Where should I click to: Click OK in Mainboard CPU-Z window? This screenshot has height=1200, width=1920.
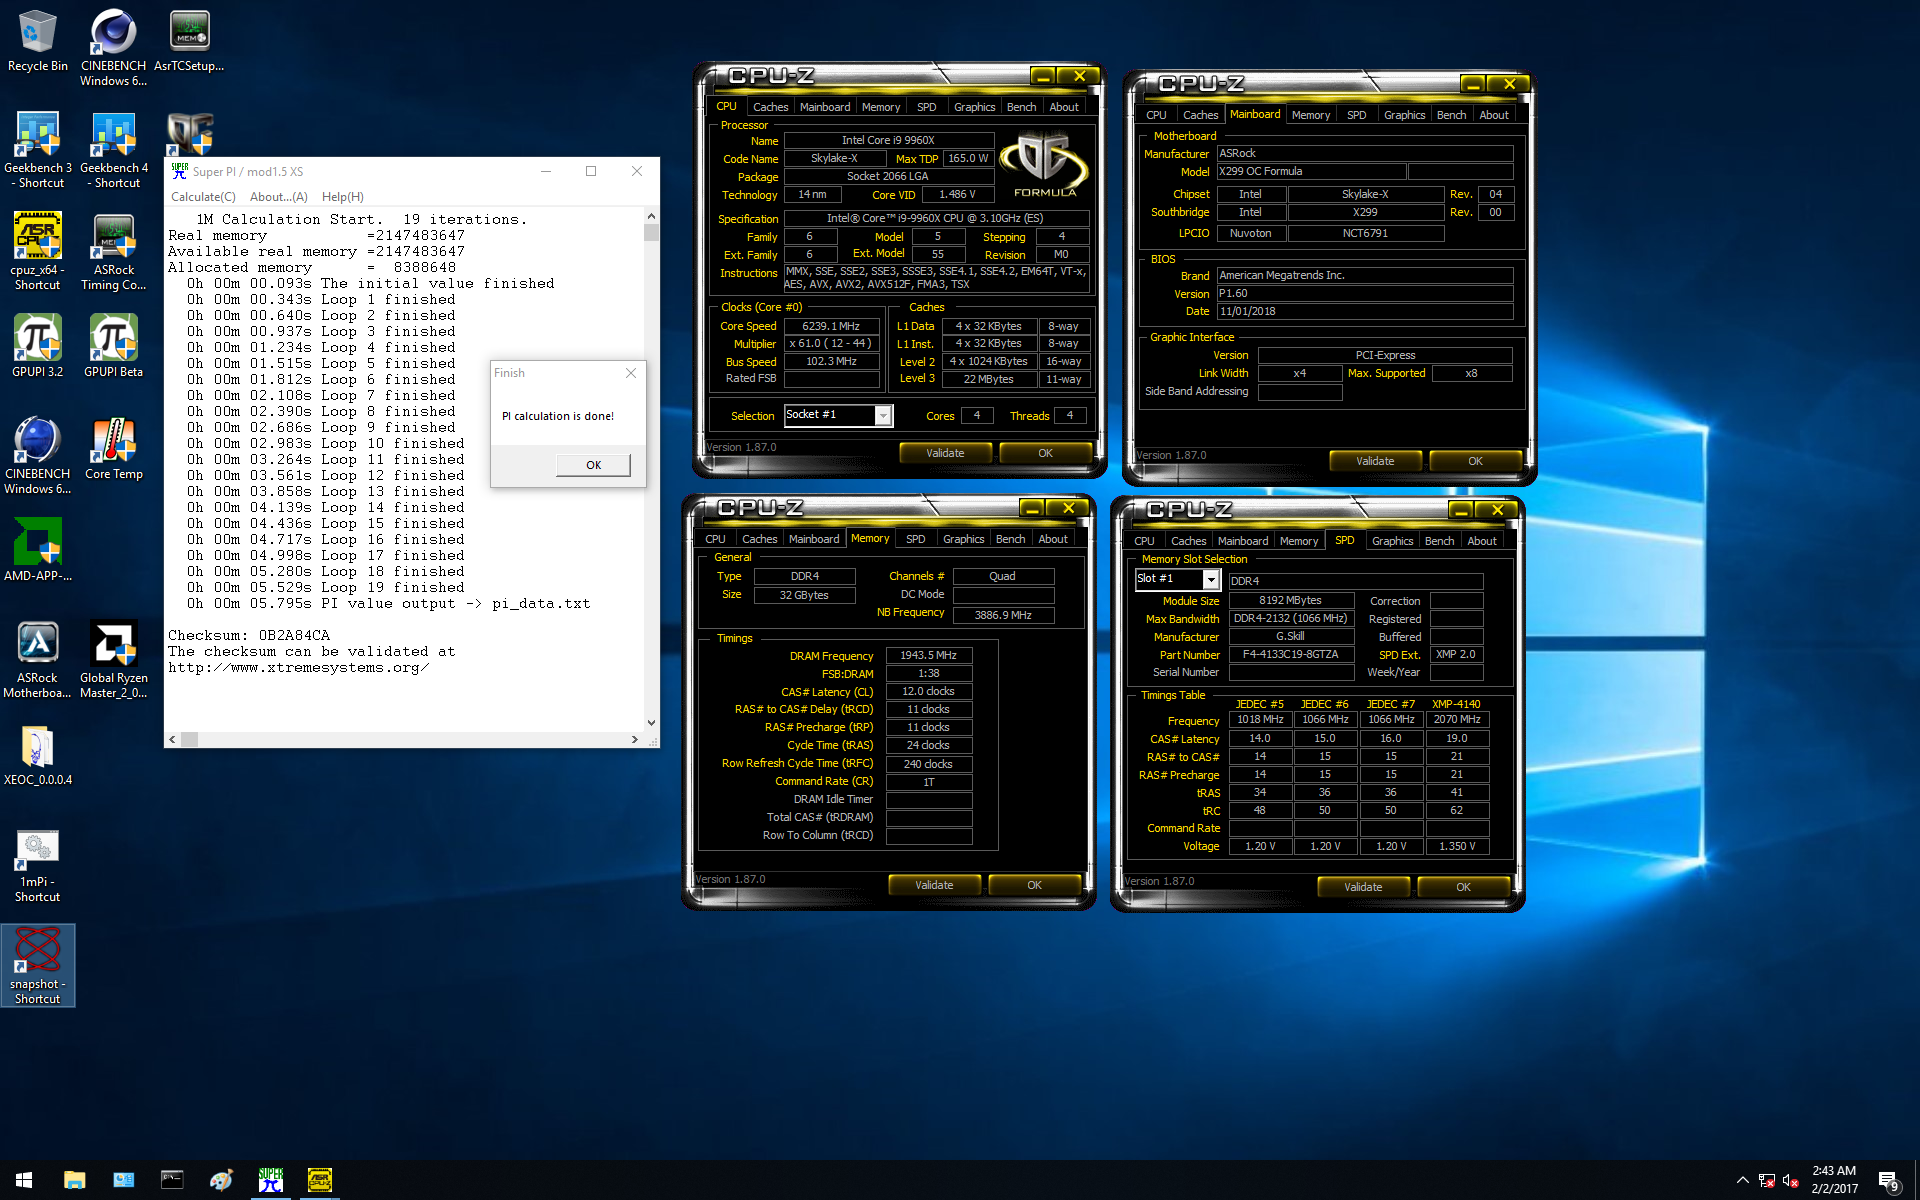click(1475, 461)
